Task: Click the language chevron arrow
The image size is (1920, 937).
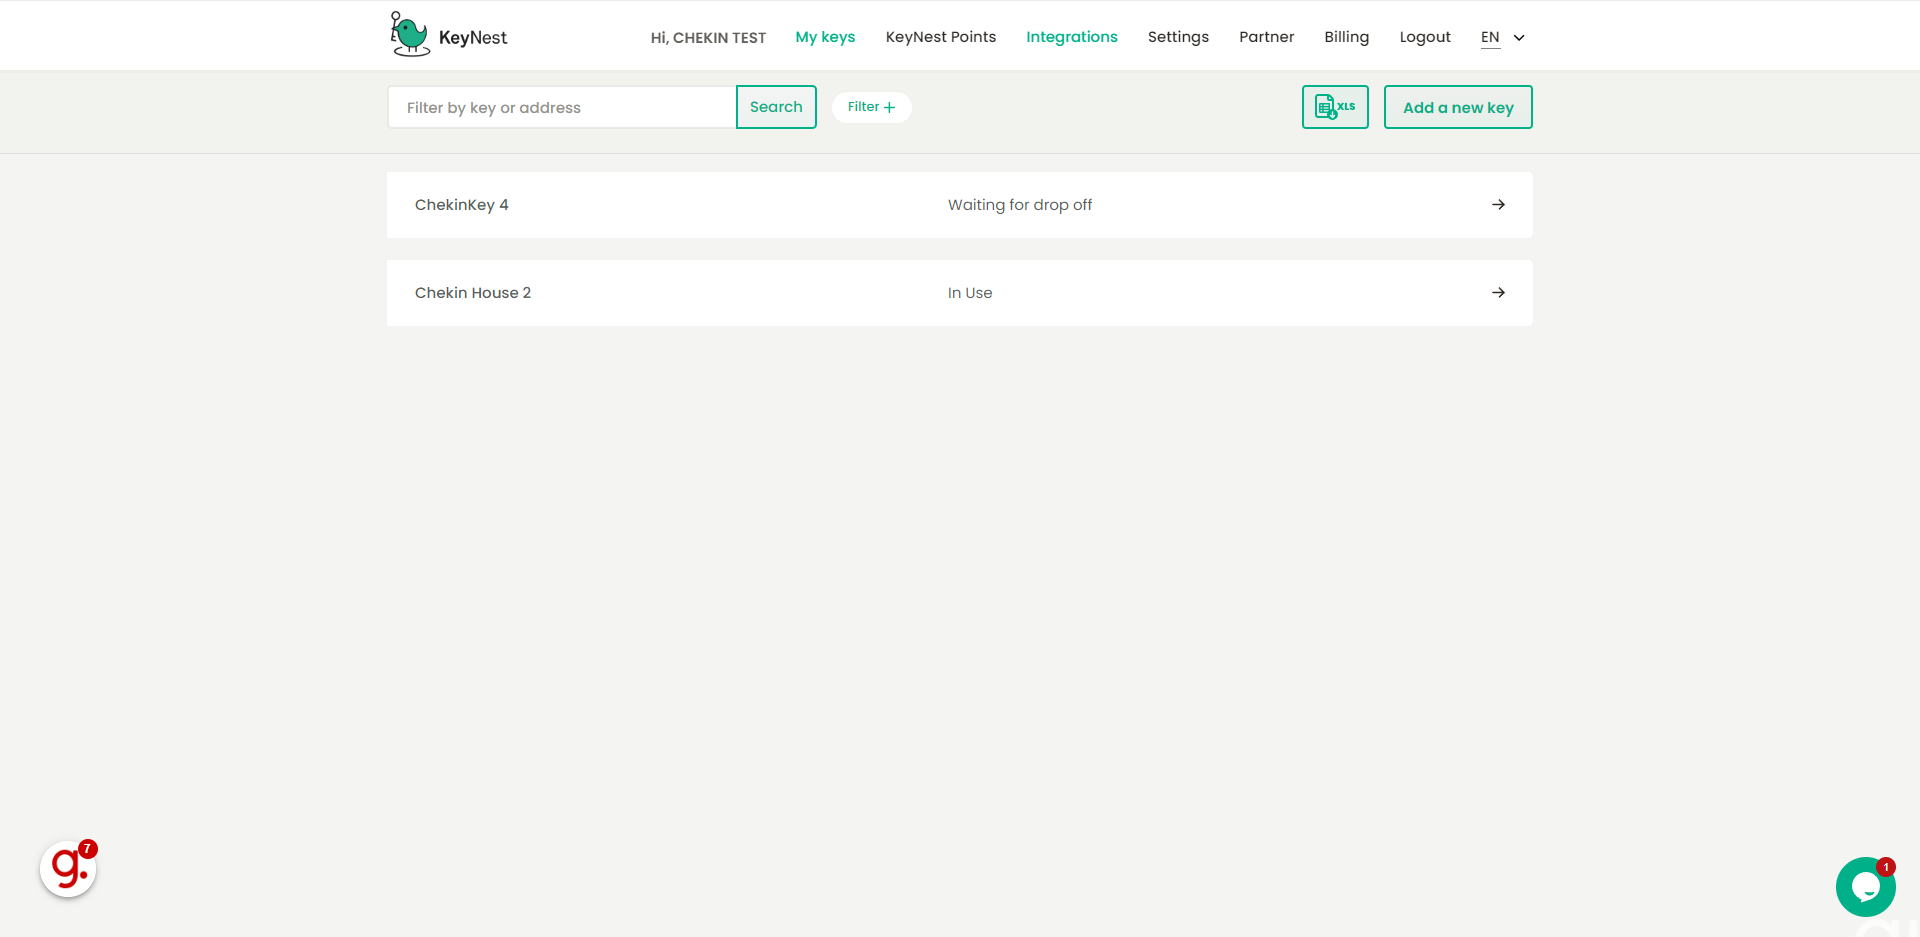Action: pyautogui.click(x=1519, y=38)
